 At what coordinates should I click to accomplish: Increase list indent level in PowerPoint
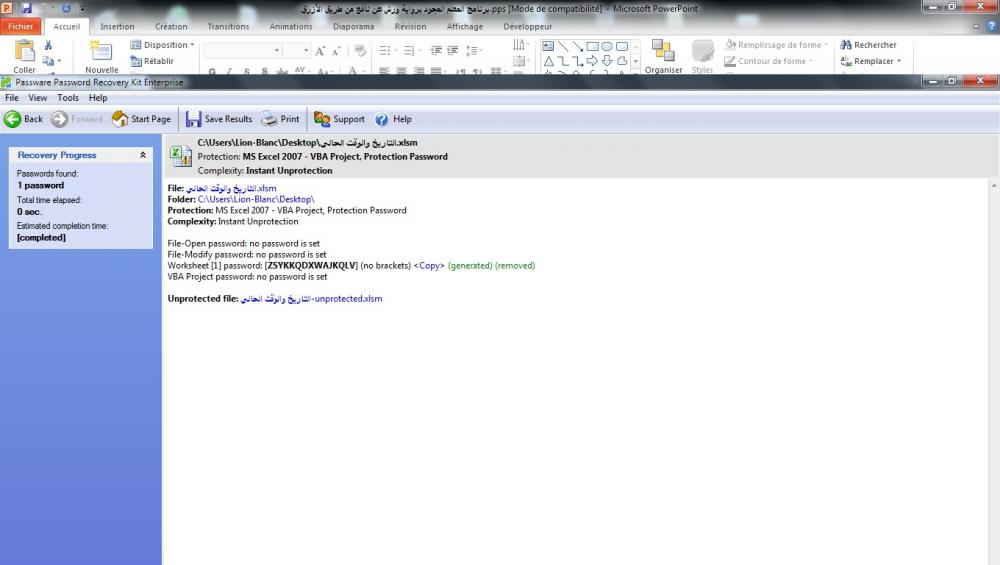[453, 50]
